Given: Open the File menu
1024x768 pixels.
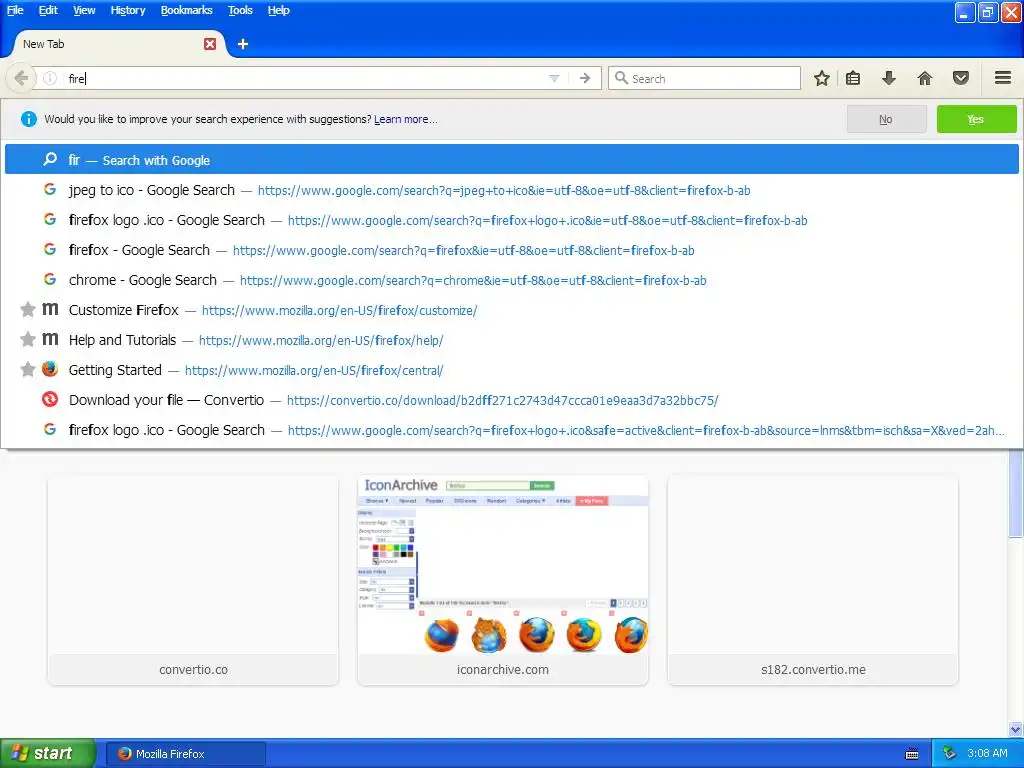Looking at the screenshot, I should pos(15,10).
